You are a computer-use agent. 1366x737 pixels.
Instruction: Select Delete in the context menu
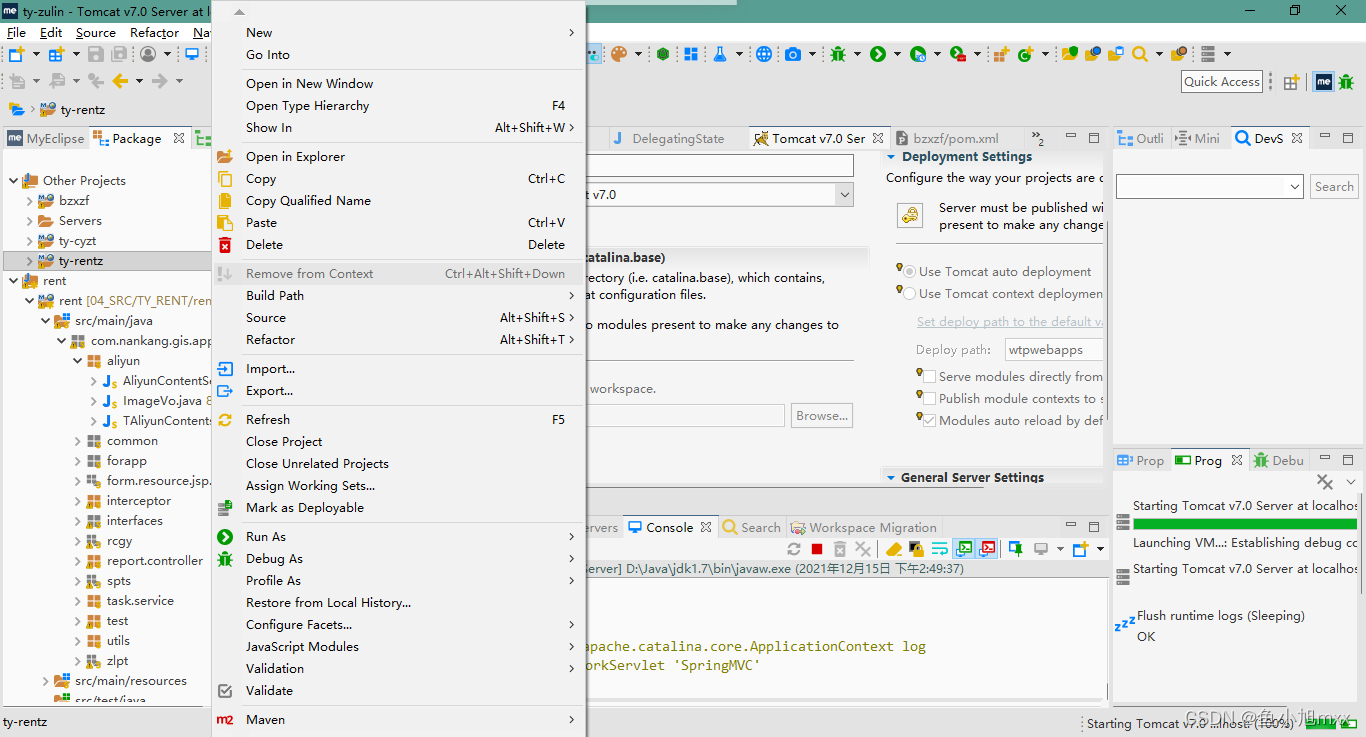point(398,244)
